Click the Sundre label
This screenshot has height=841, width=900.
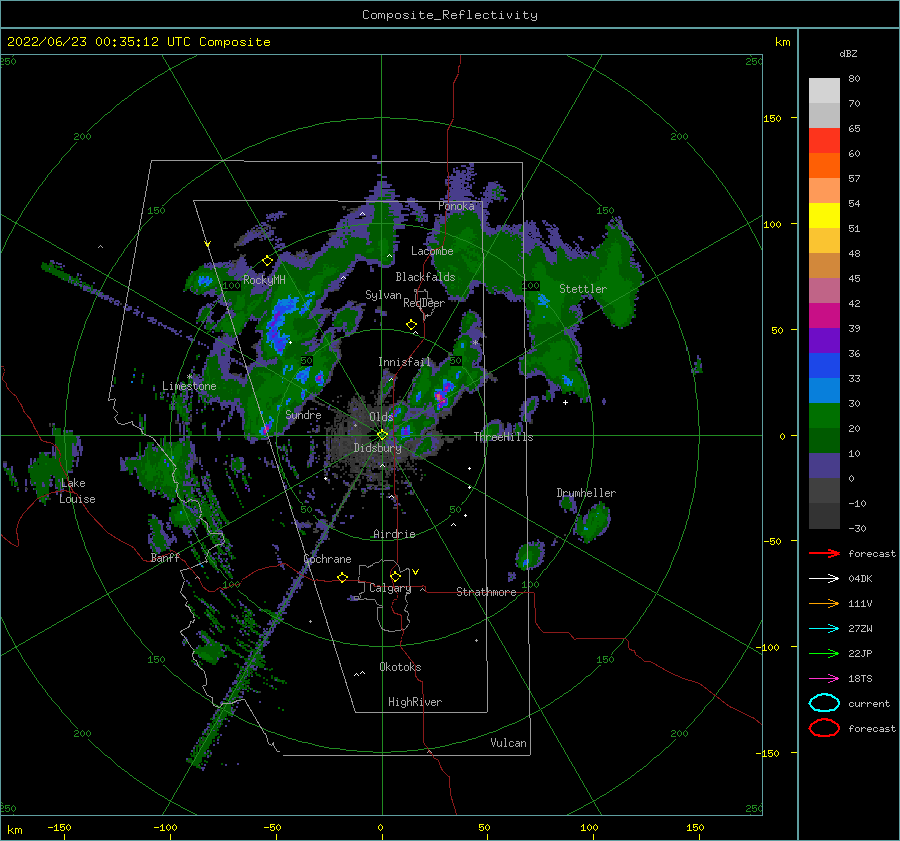[x=303, y=414]
